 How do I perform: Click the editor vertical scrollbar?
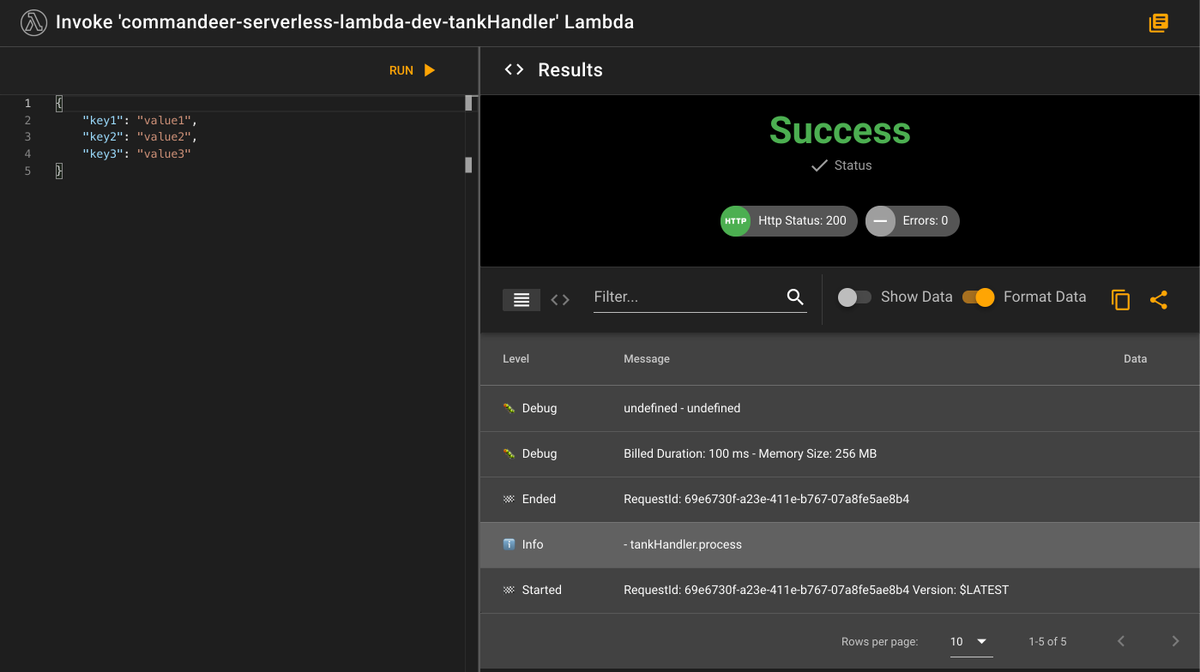click(468, 134)
